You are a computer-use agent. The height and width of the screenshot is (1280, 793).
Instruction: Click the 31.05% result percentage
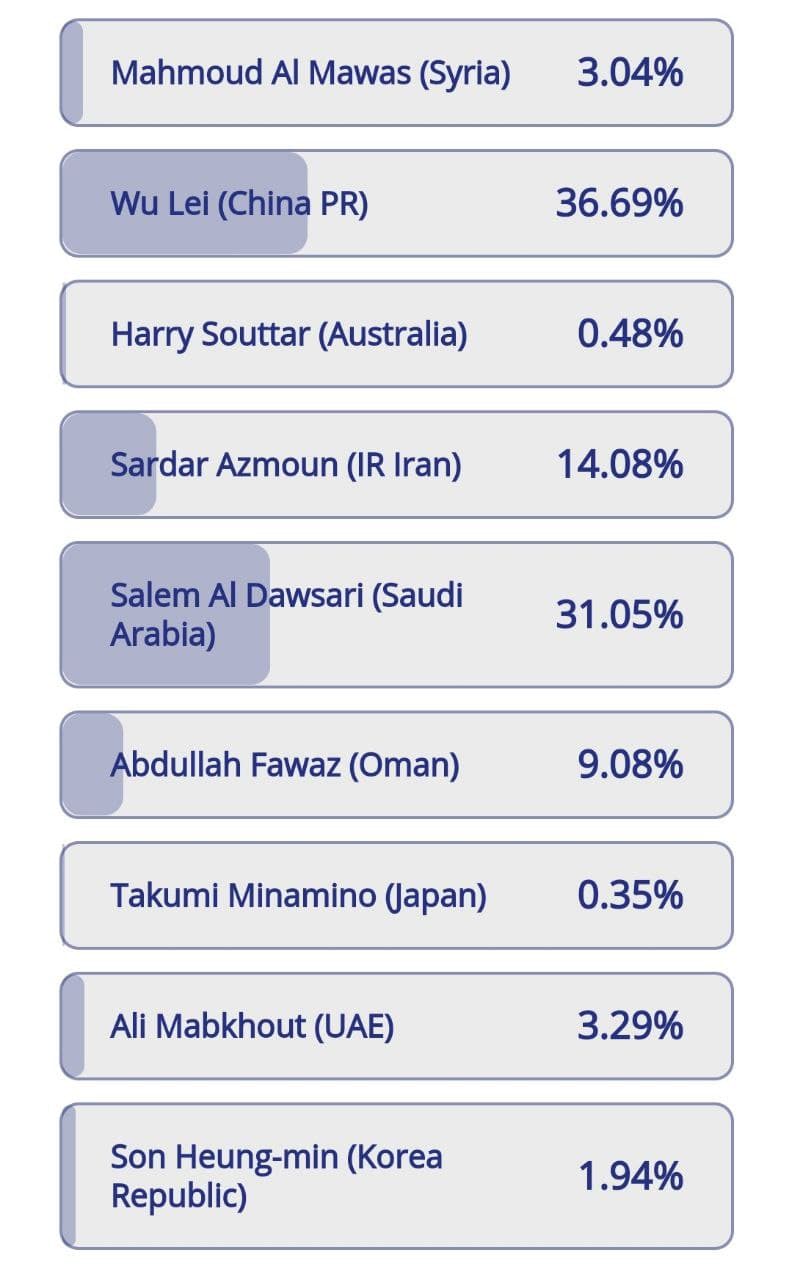coord(620,614)
